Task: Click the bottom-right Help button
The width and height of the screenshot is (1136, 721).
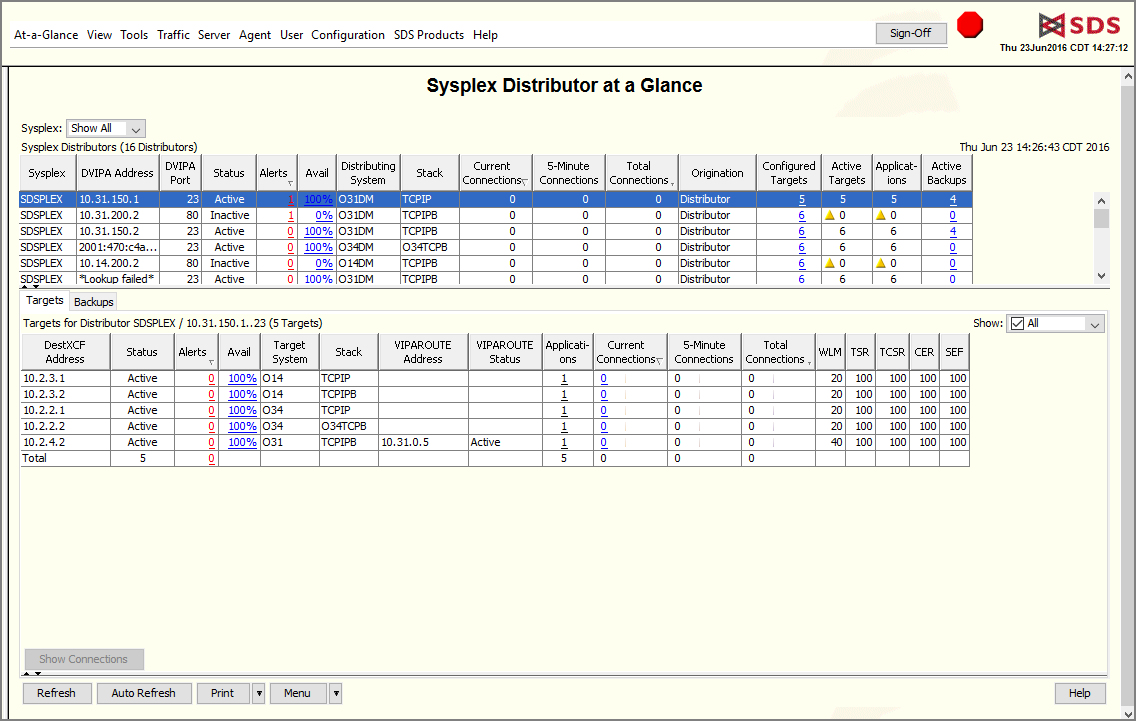Action: [x=1079, y=693]
